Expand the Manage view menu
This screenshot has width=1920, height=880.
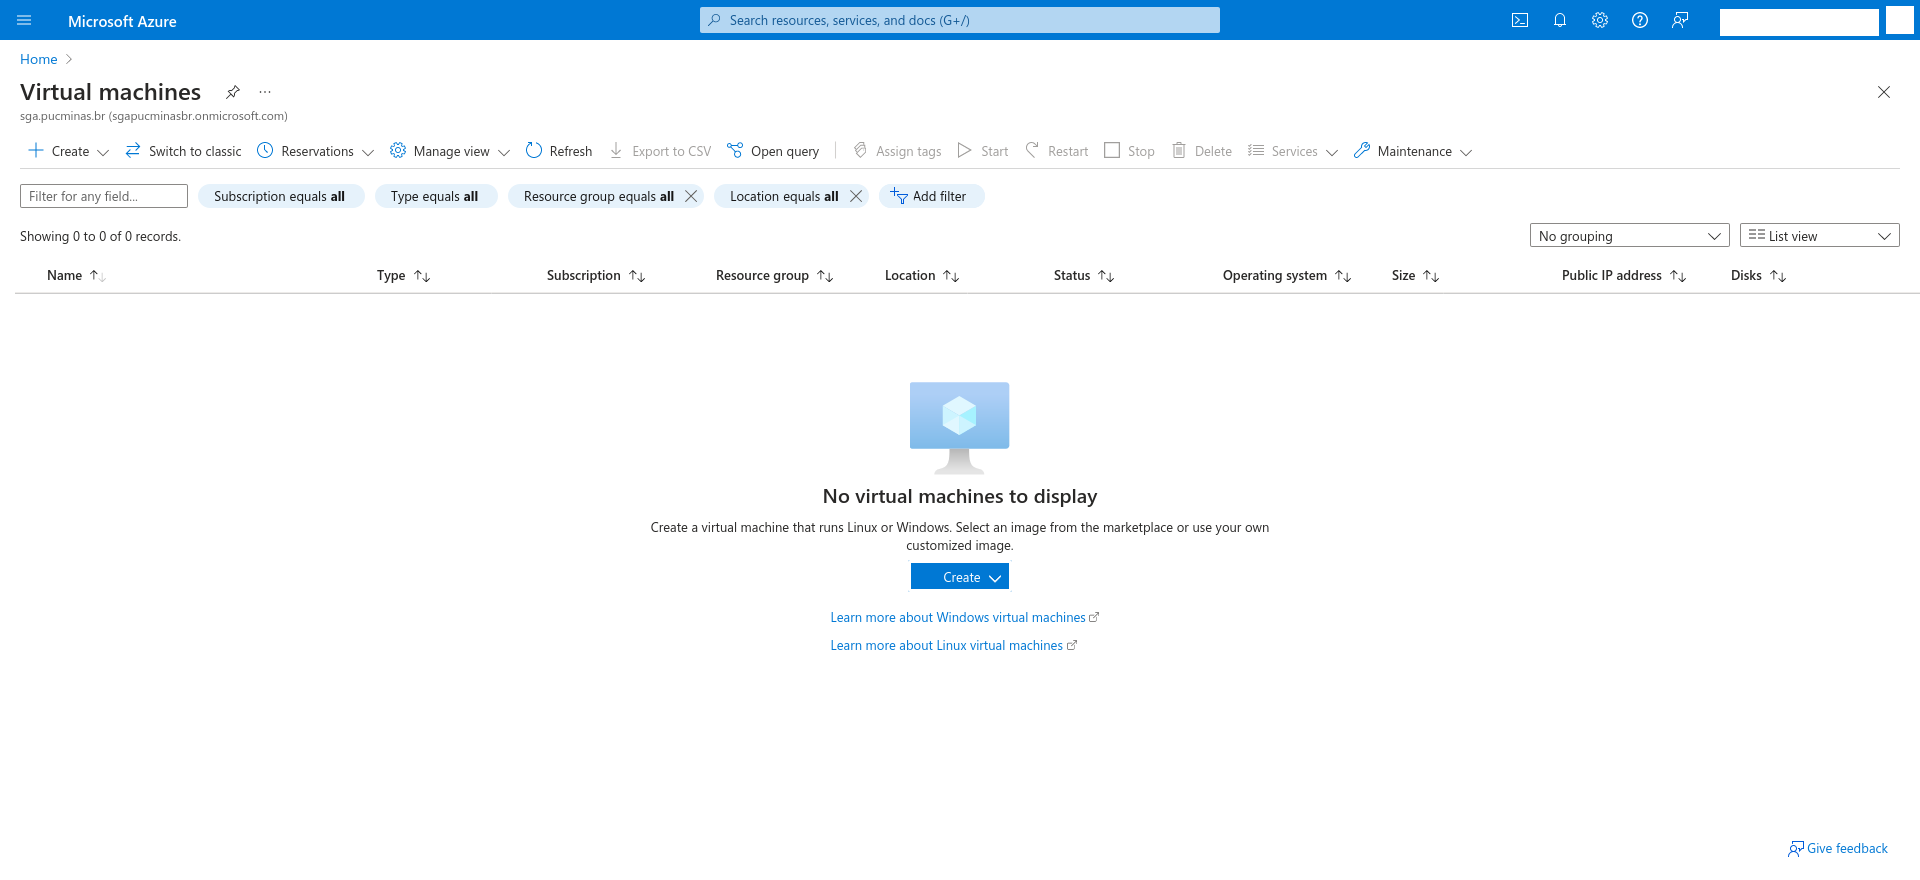(450, 151)
